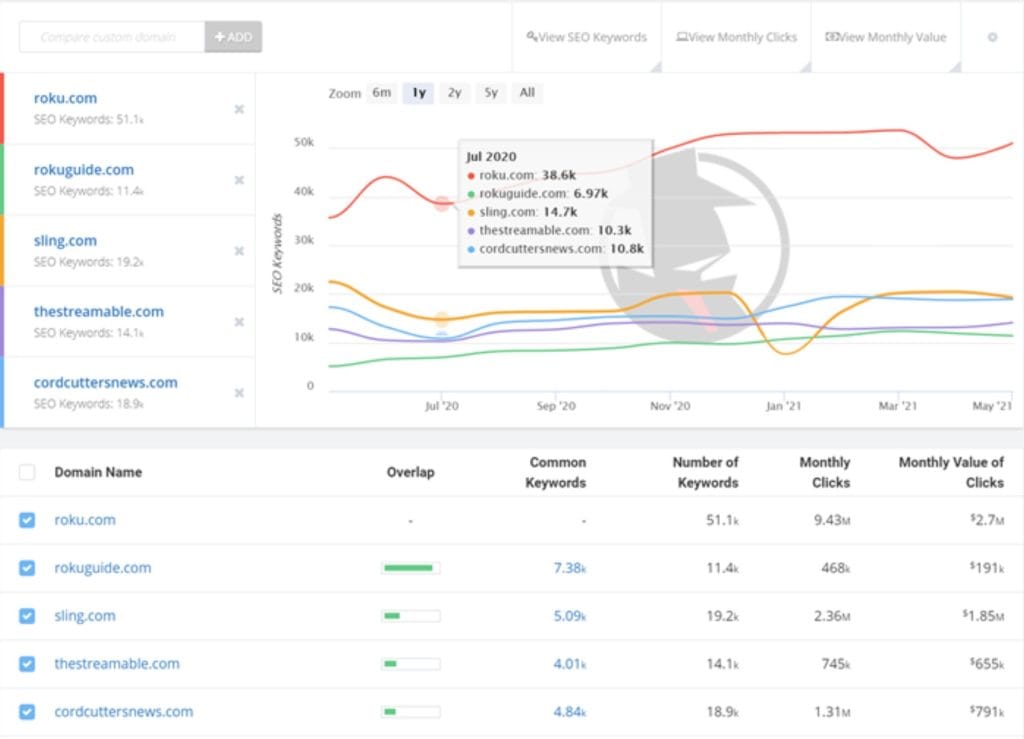Click the thestreamable.com overlap bar

[411, 664]
